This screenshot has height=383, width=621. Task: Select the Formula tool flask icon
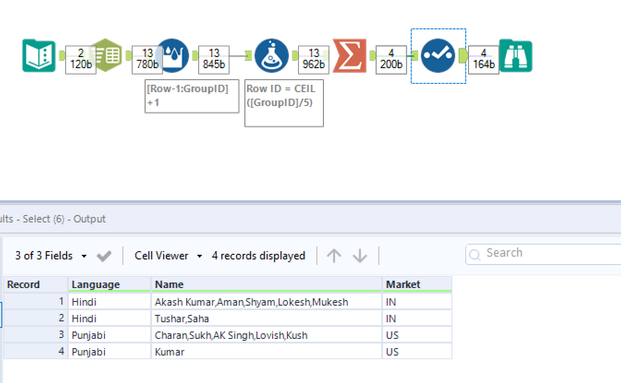(x=272, y=55)
